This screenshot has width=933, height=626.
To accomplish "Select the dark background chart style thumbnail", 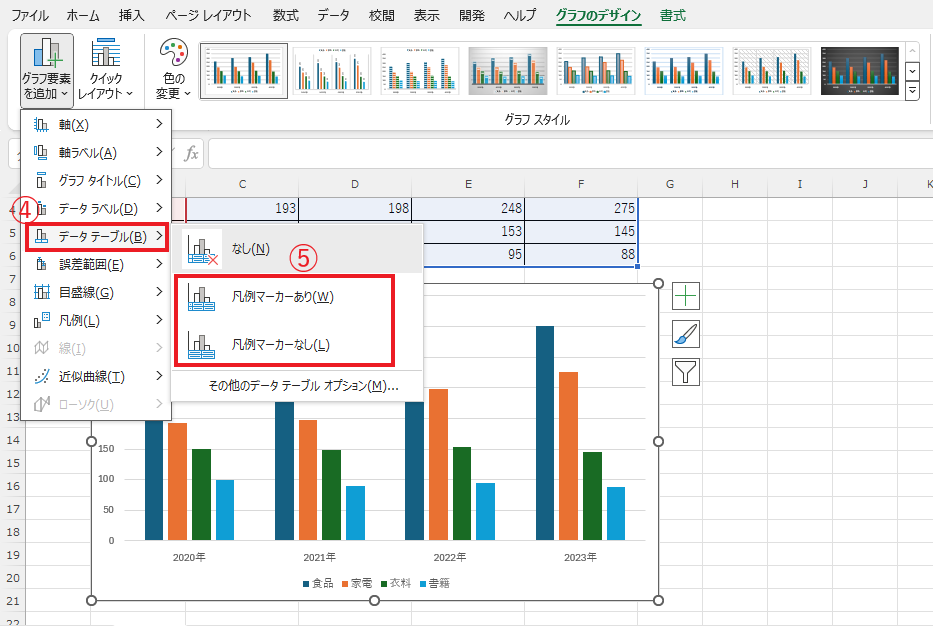I will pos(859,71).
